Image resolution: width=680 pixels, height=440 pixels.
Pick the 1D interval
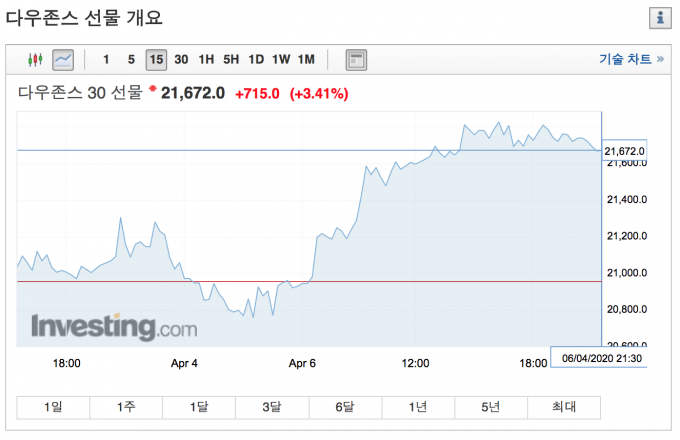256,60
